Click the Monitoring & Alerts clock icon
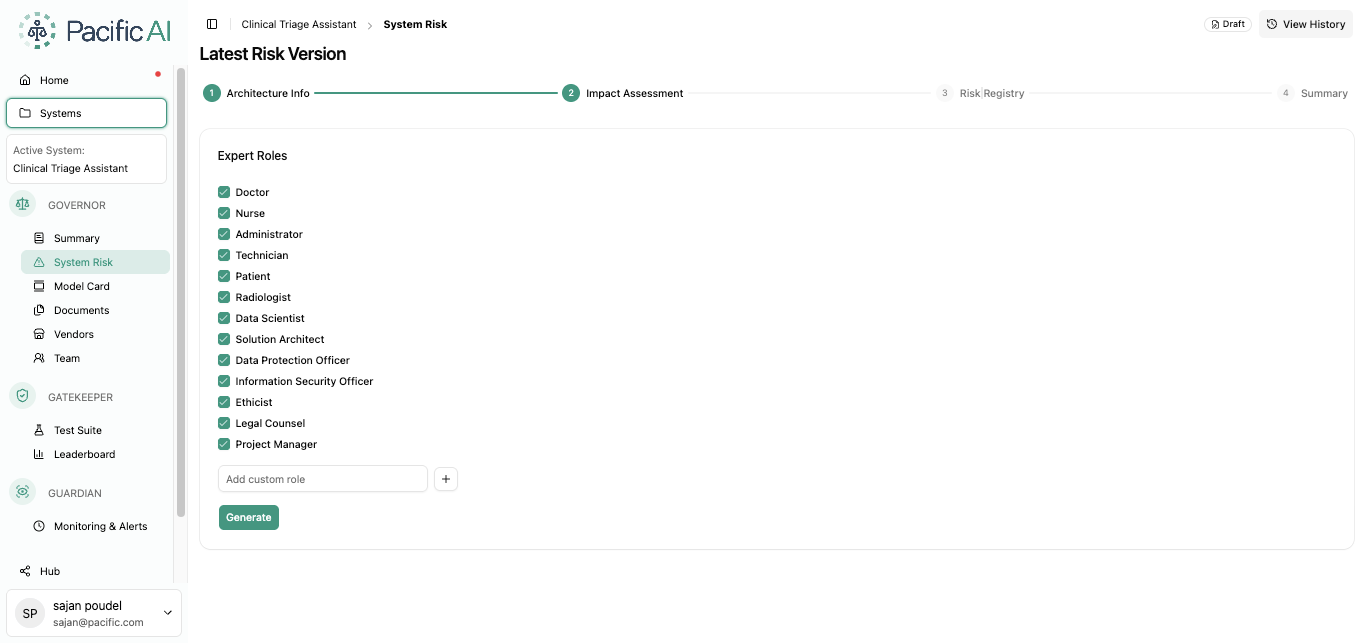This screenshot has height=643, width=1366. (x=39, y=526)
